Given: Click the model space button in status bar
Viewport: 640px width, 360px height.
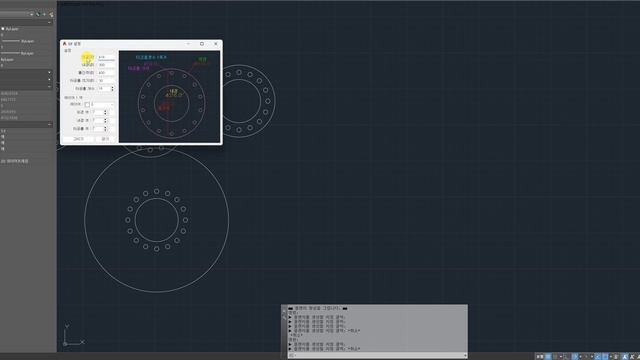Looking at the screenshot, I should (540, 357).
